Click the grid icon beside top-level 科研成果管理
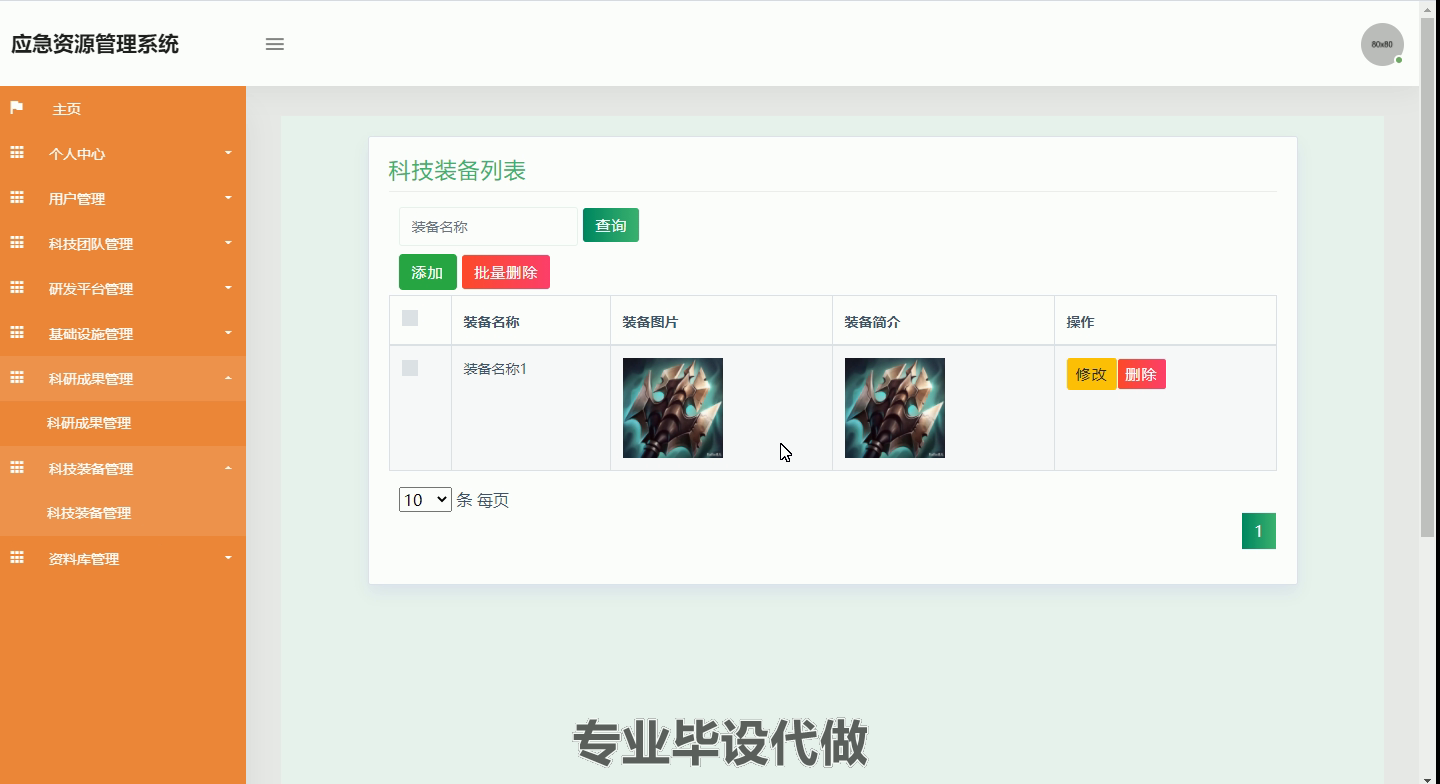The width and height of the screenshot is (1440, 784). pyautogui.click(x=17, y=378)
